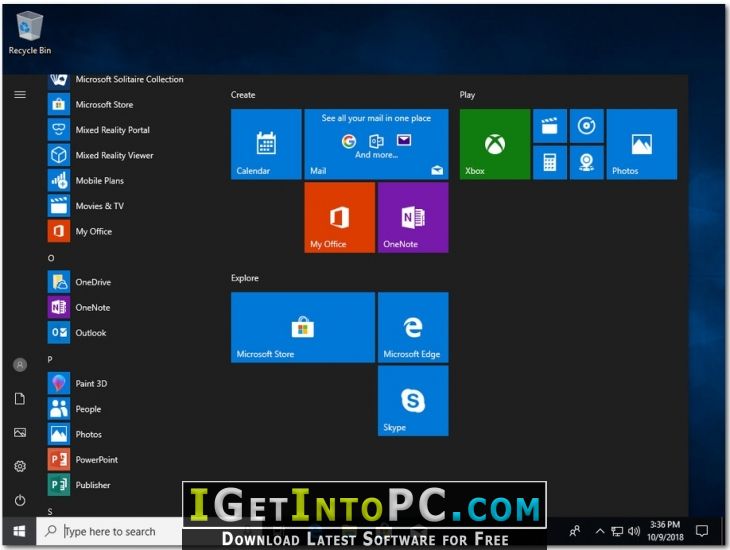Open the Calendar tile

[266, 144]
